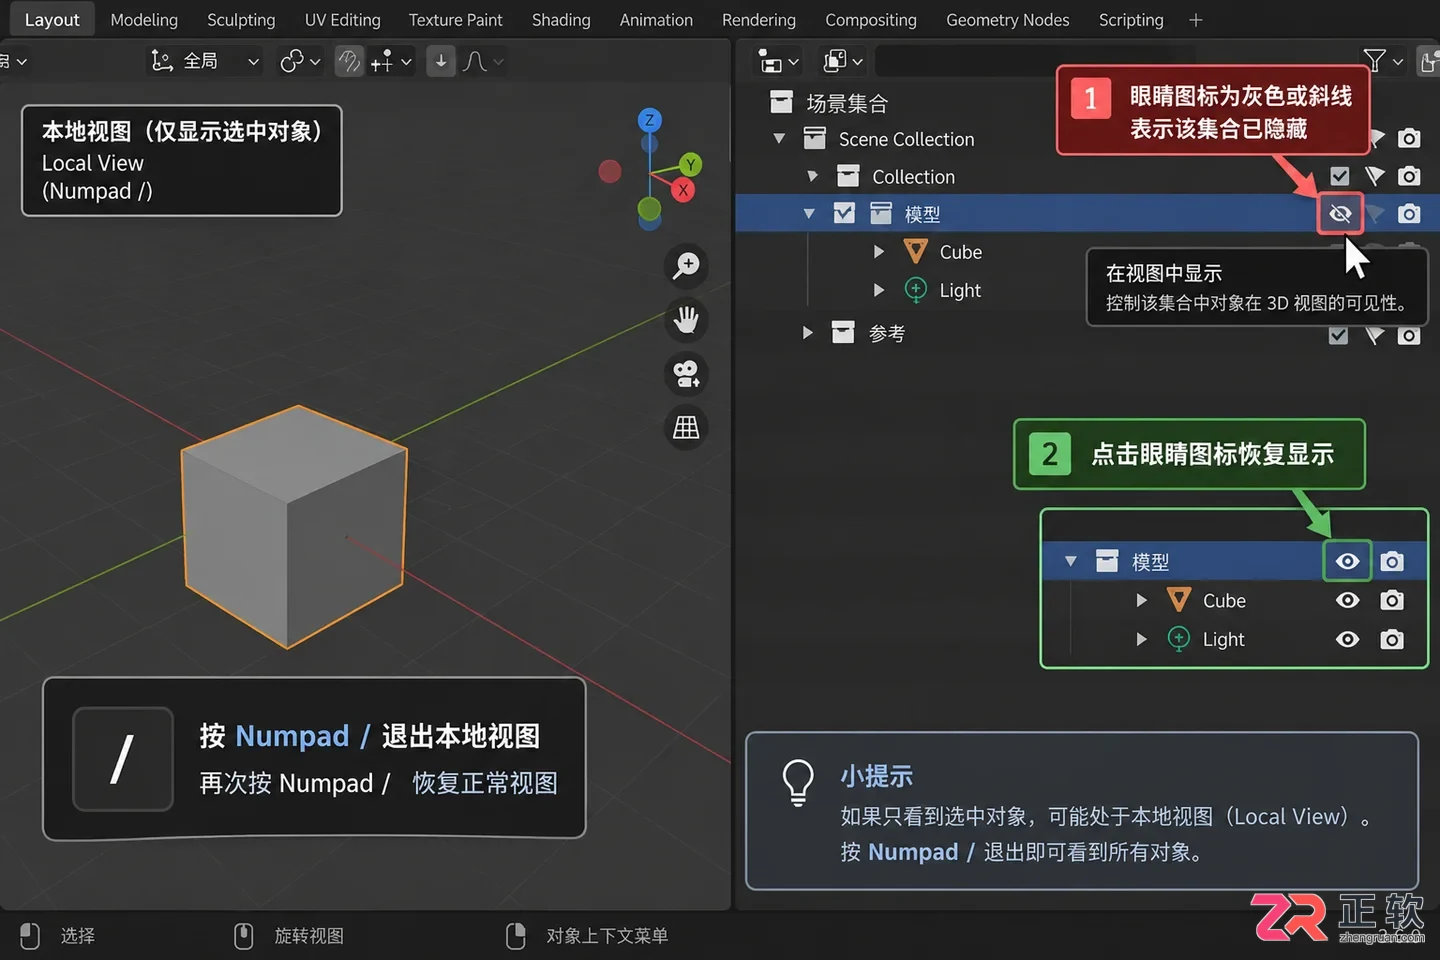Click the orange triangle mesh icon beside Cube
This screenshot has width=1440, height=960.
[x=915, y=252]
